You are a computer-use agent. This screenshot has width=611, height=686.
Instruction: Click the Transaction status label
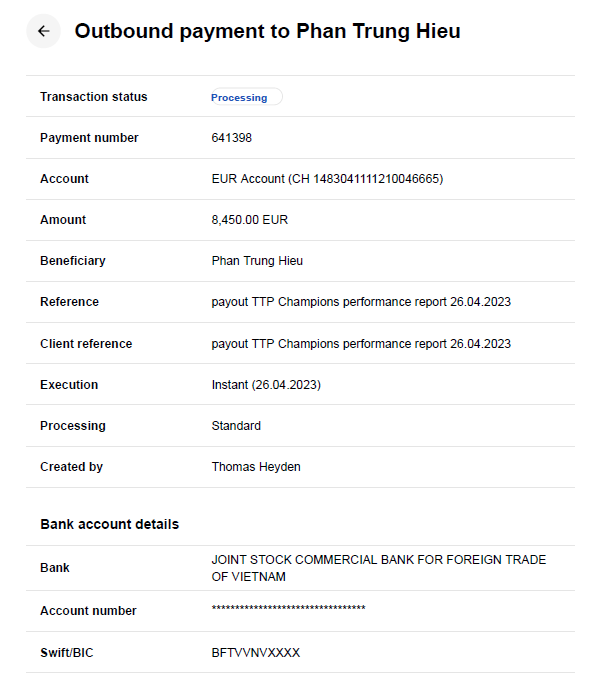click(93, 97)
